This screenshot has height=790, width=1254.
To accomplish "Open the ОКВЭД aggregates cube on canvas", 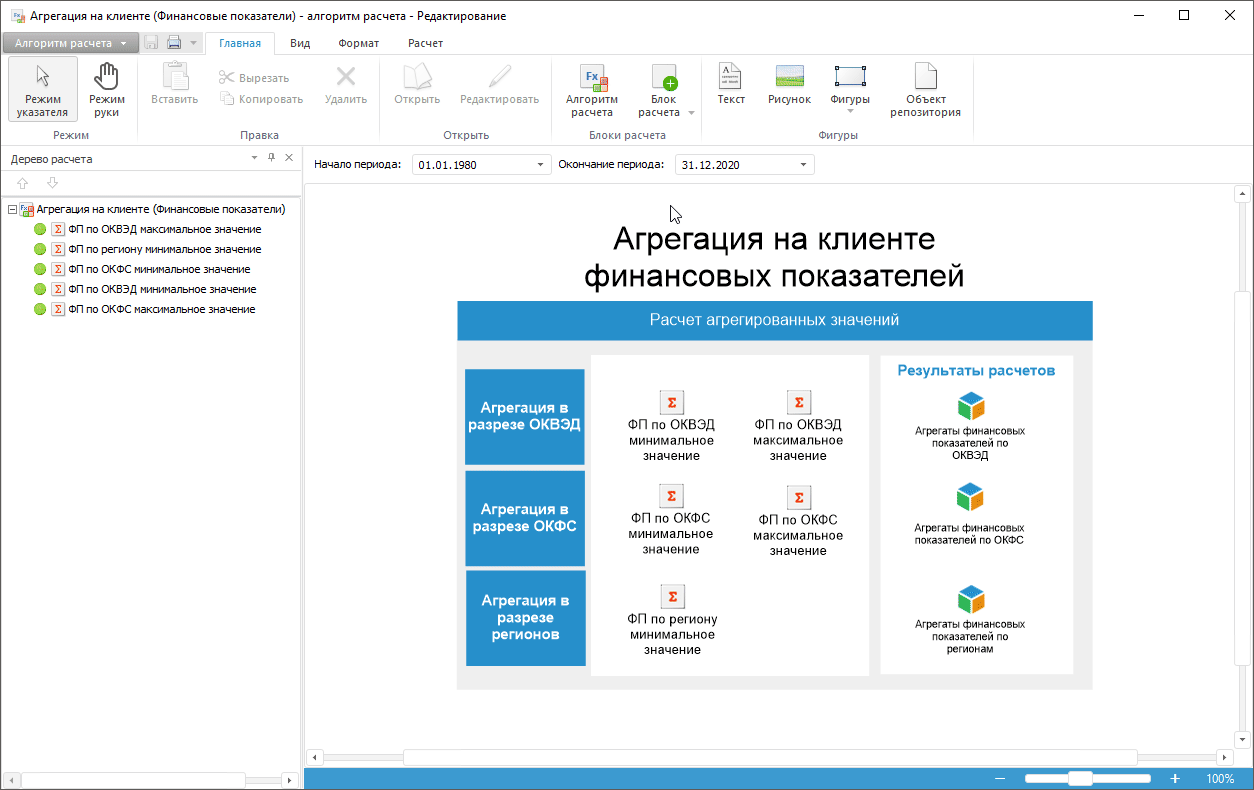I will pyautogui.click(x=970, y=405).
